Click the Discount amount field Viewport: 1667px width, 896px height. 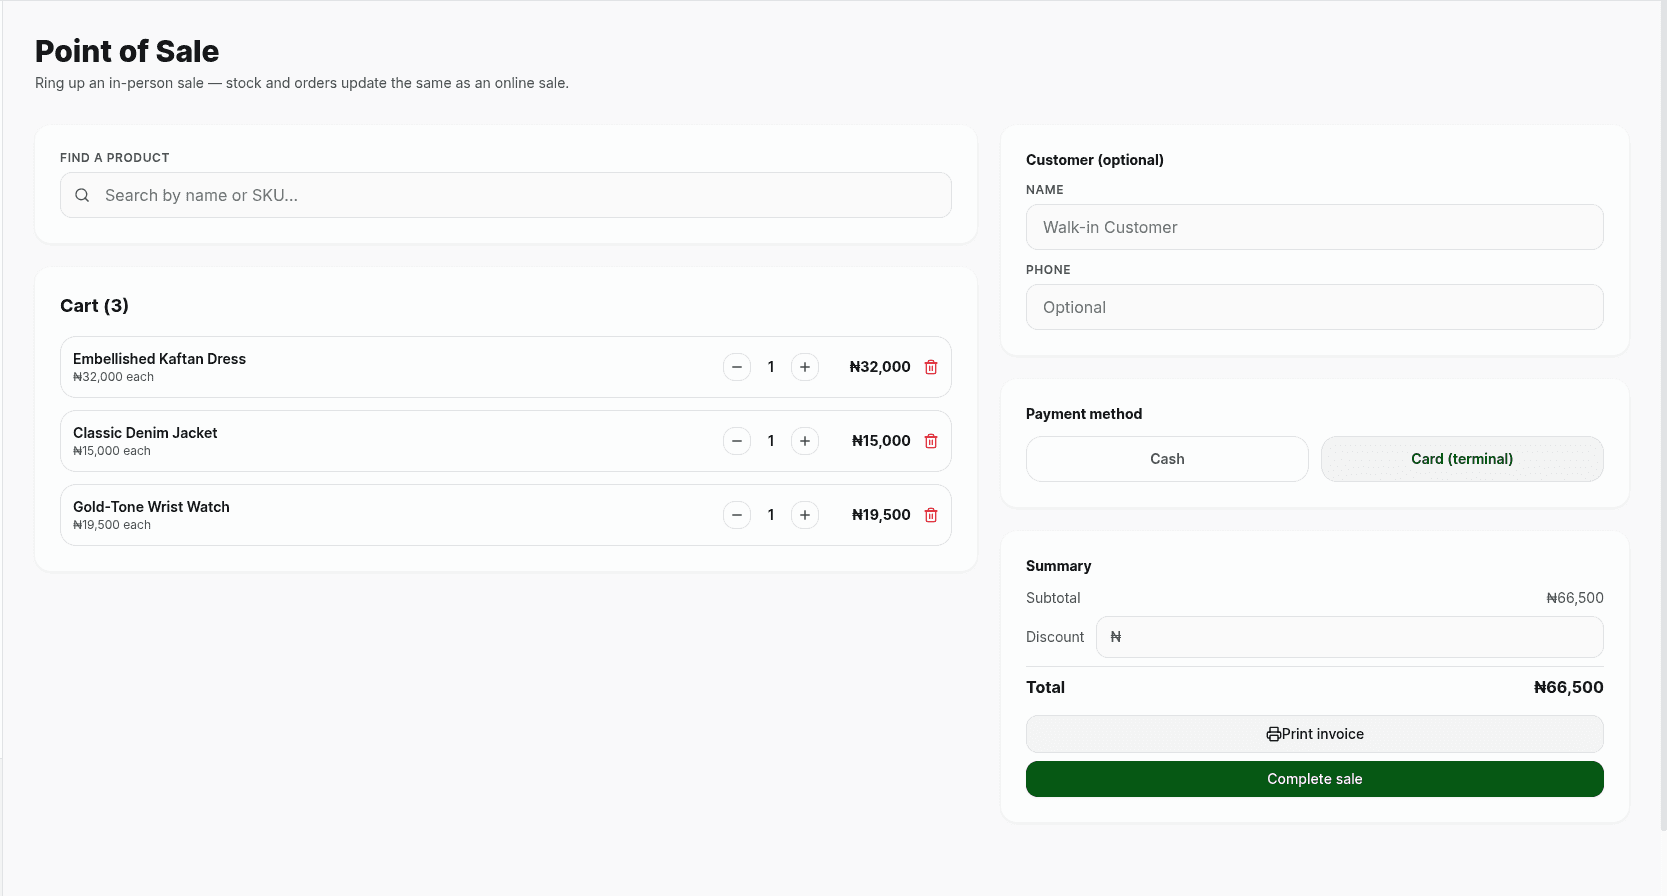tap(1350, 637)
